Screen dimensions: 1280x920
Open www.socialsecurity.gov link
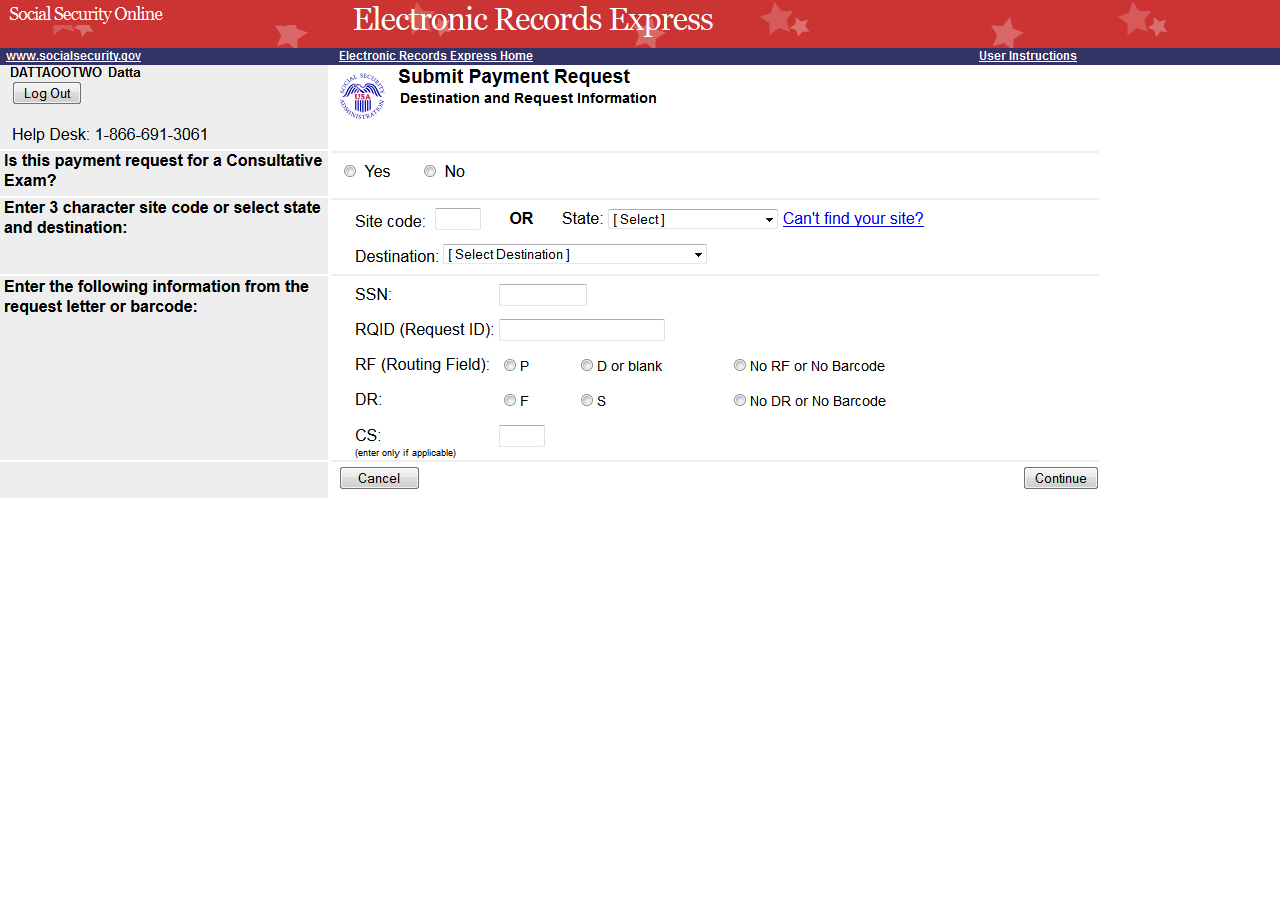pos(73,56)
